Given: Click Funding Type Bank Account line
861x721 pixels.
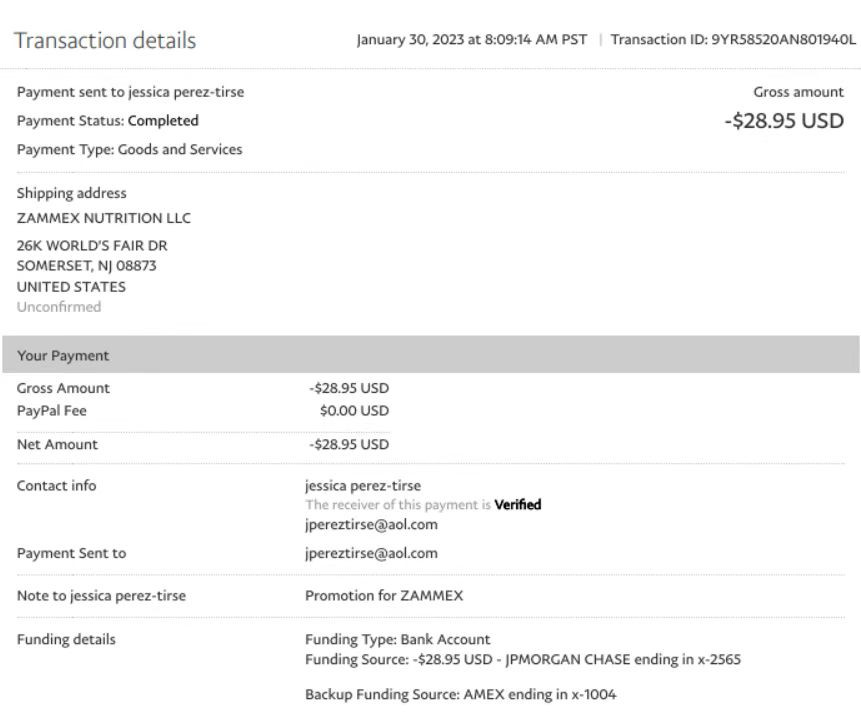Looking at the screenshot, I should [x=397, y=639].
